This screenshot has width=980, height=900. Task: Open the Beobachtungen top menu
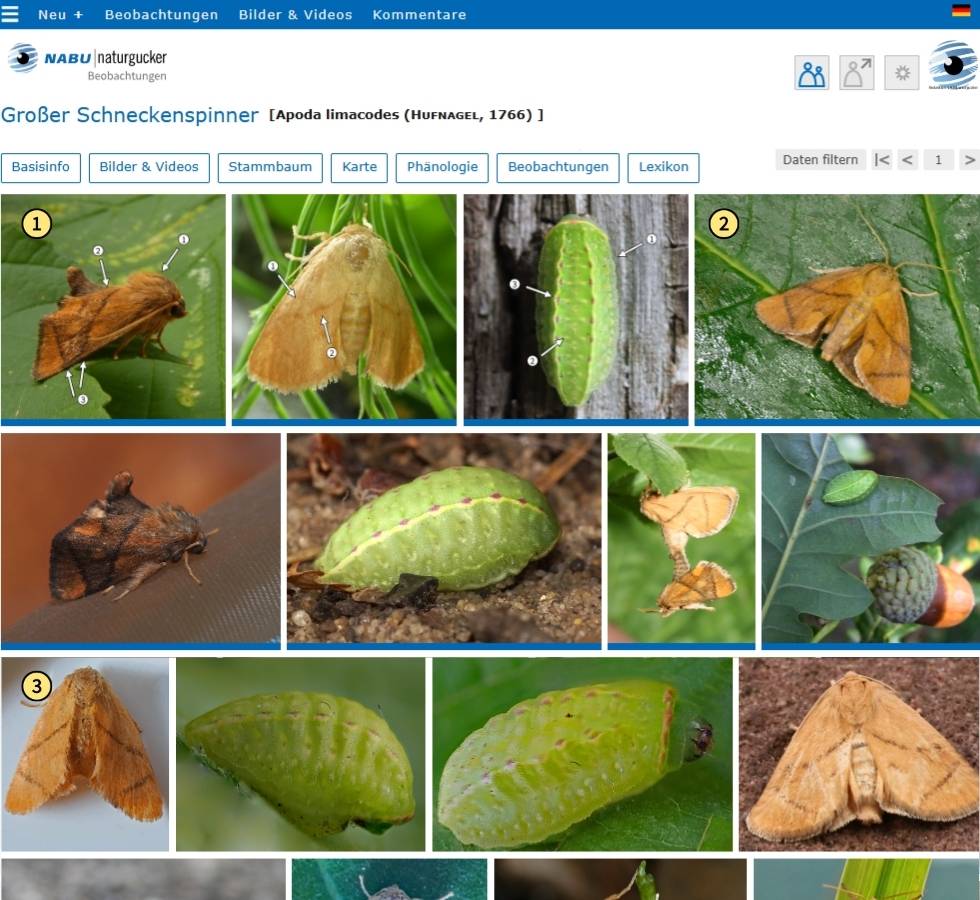click(161, 14)
